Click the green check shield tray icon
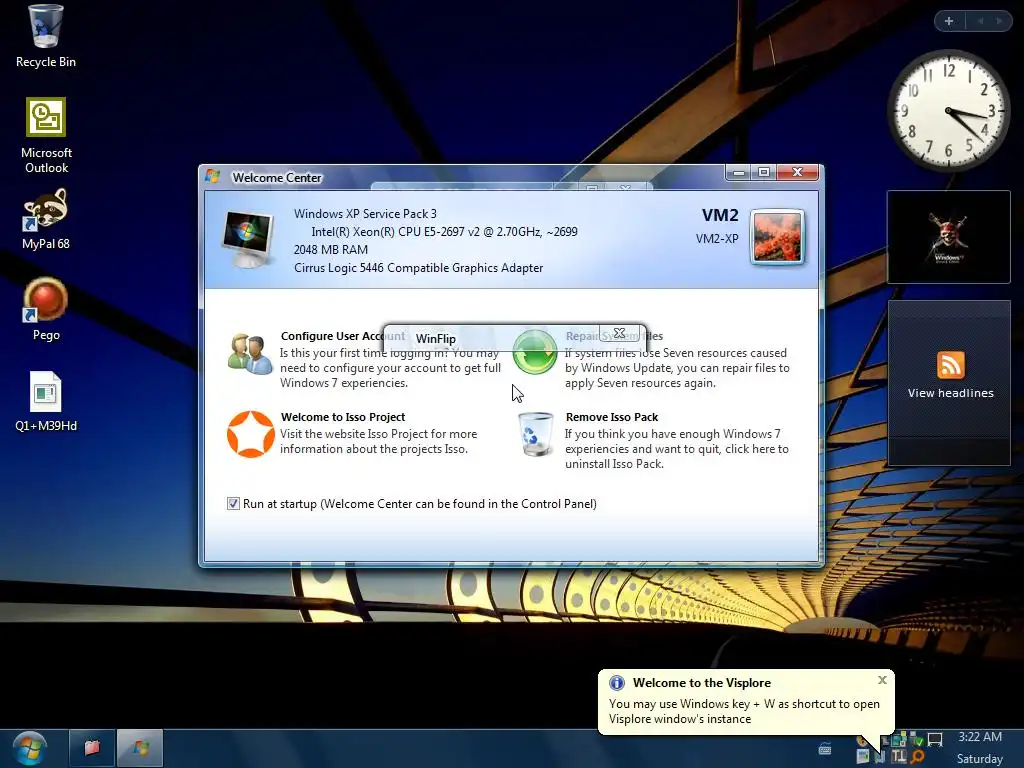The width and height of the screenshot is (1024, 768). pos(917,739)
